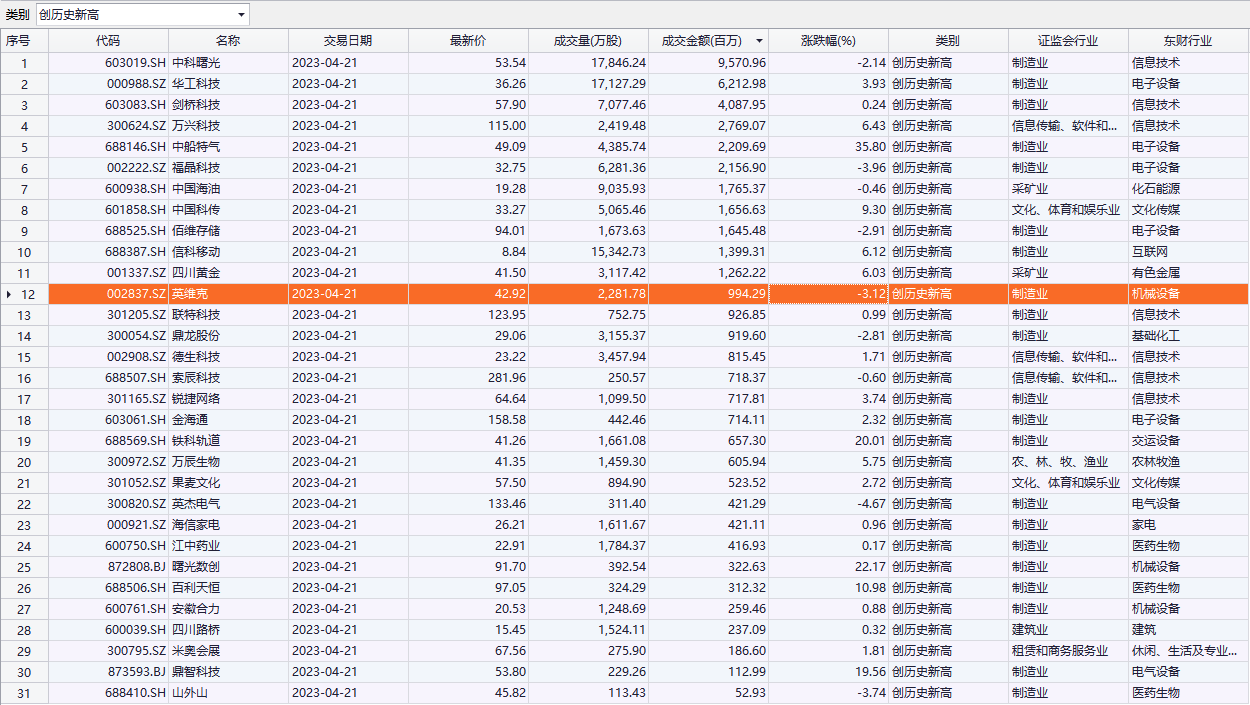Sort by 交易日期 column header
Viewport: 1250px width, 705px height.
click(x=348, y=41)
